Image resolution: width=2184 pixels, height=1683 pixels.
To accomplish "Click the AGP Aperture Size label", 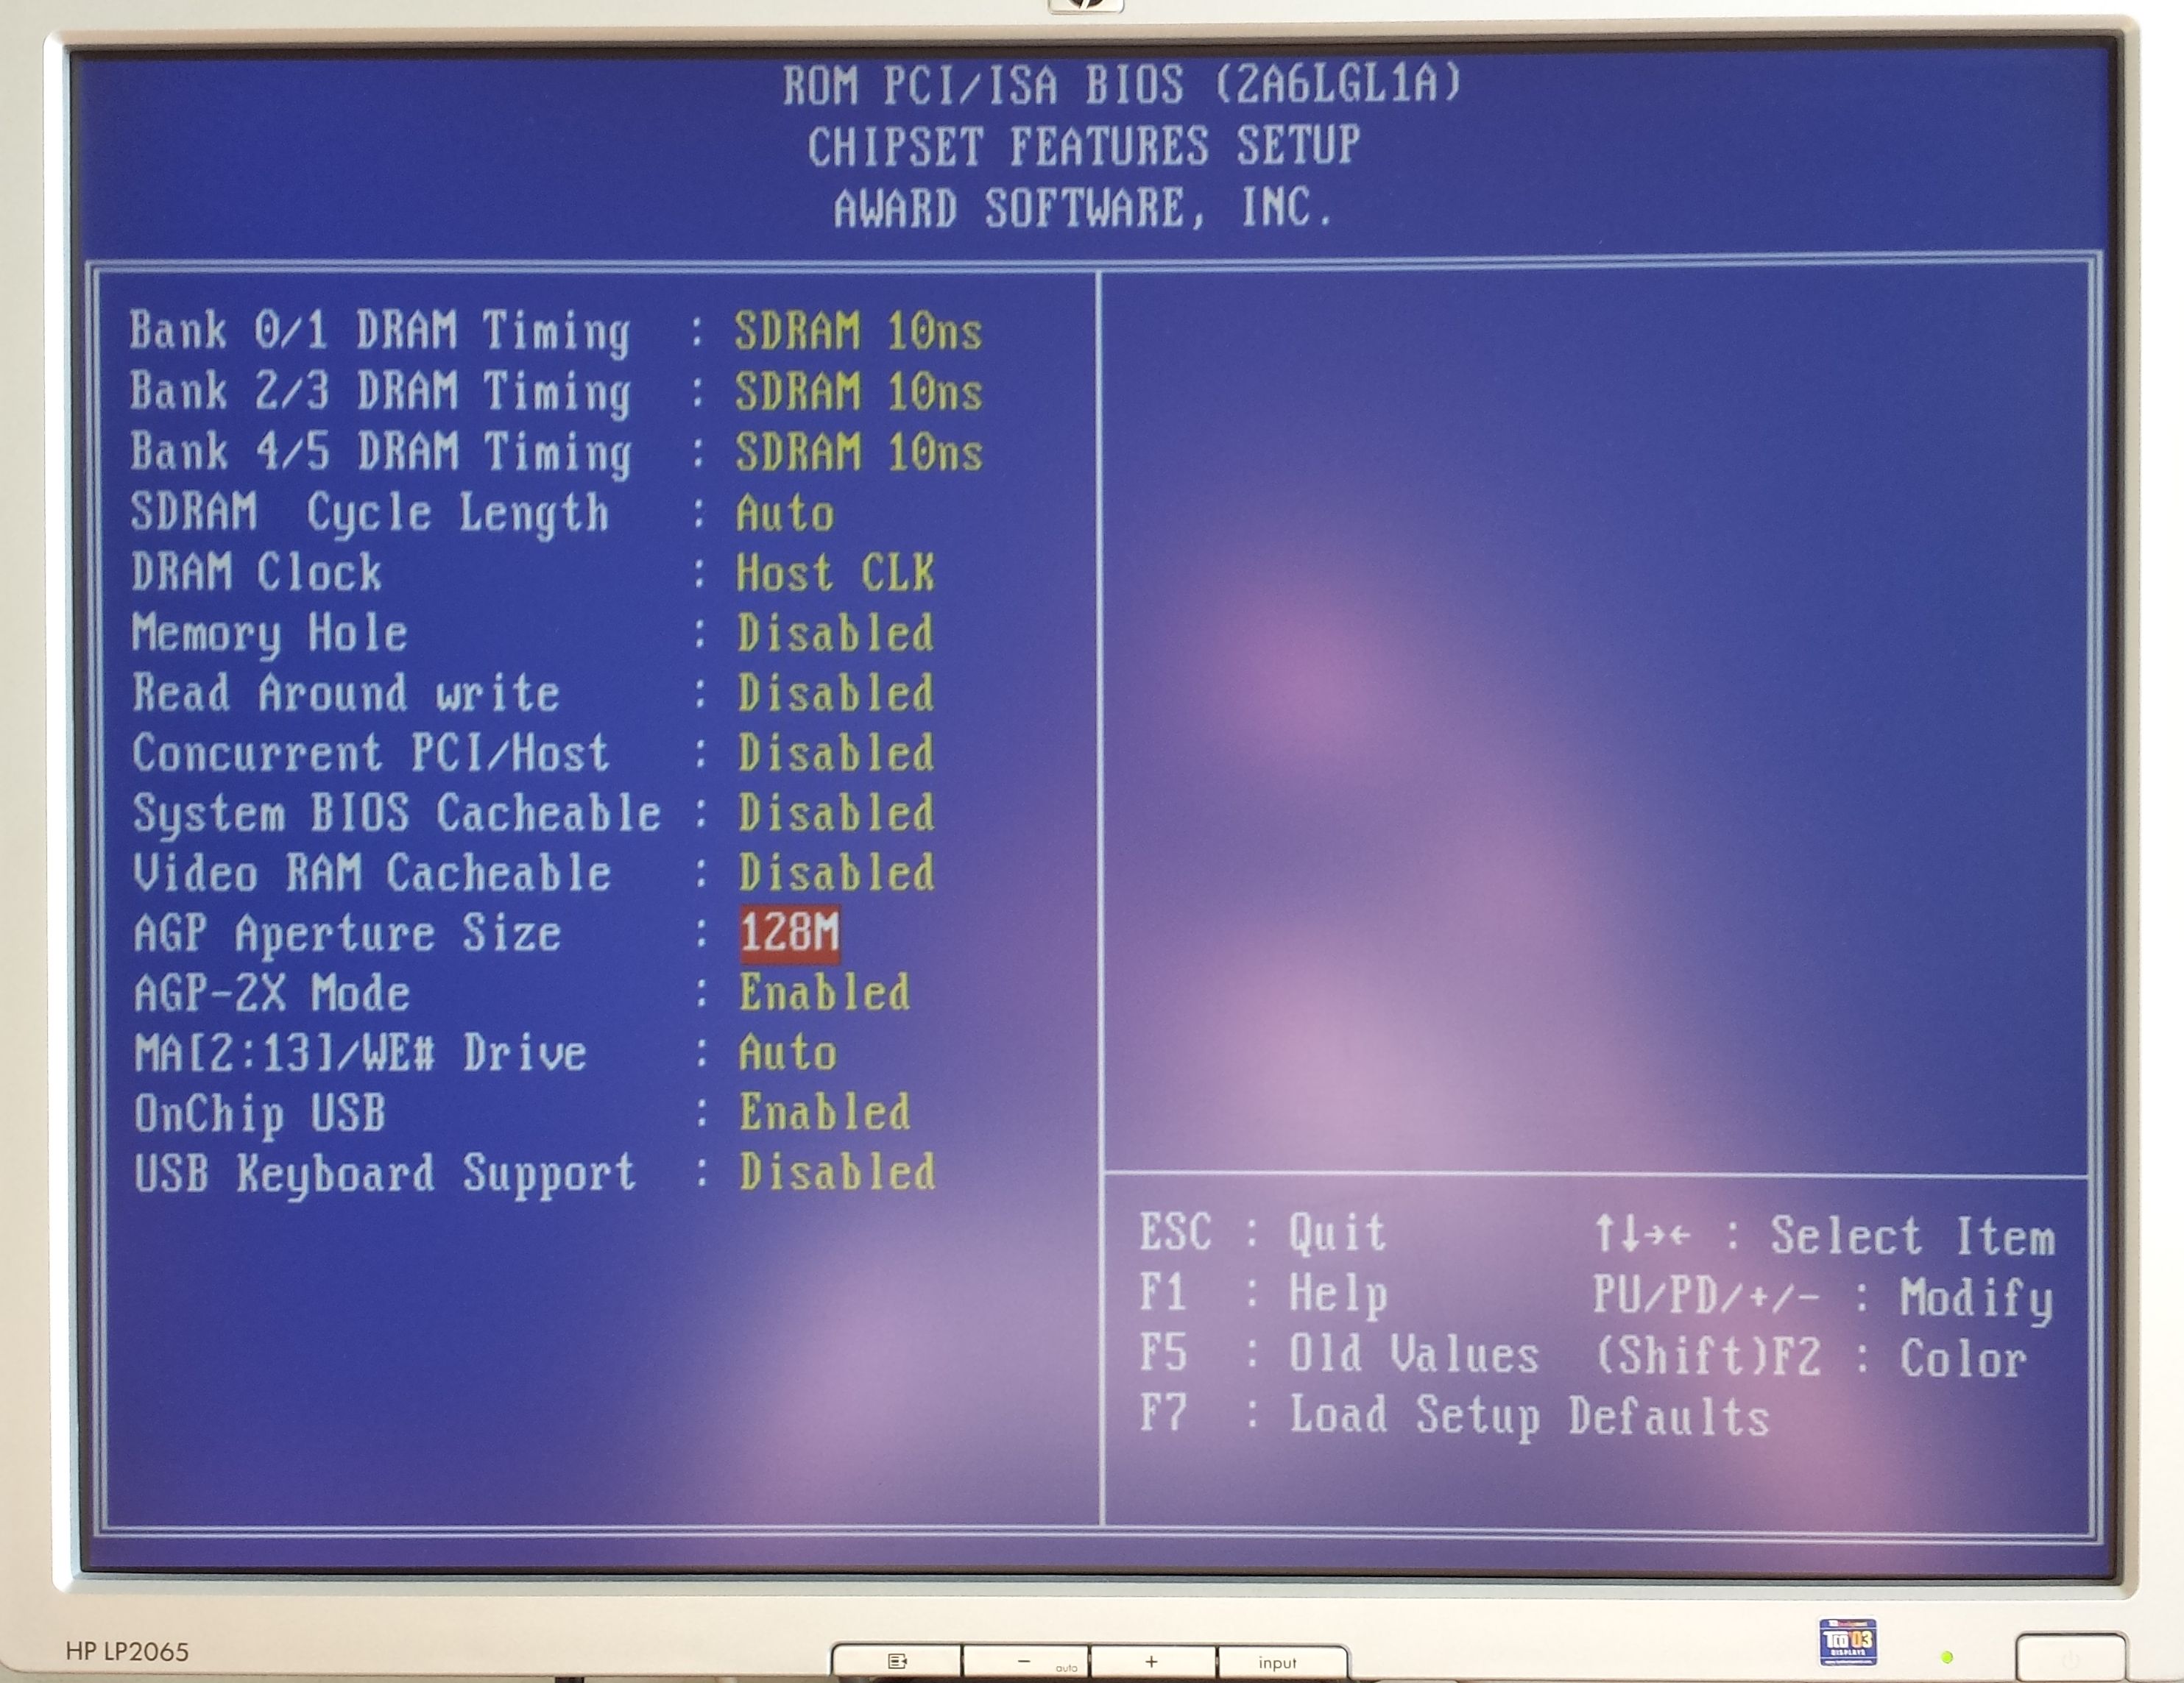I will [347, 934].
